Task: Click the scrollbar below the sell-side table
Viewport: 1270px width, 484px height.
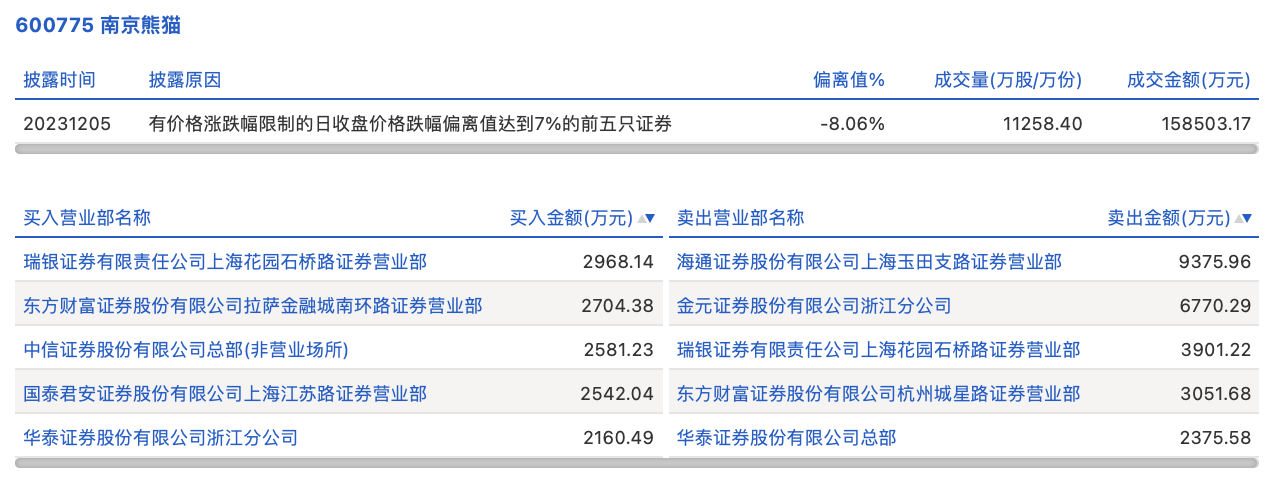Action: click(962, 463)
